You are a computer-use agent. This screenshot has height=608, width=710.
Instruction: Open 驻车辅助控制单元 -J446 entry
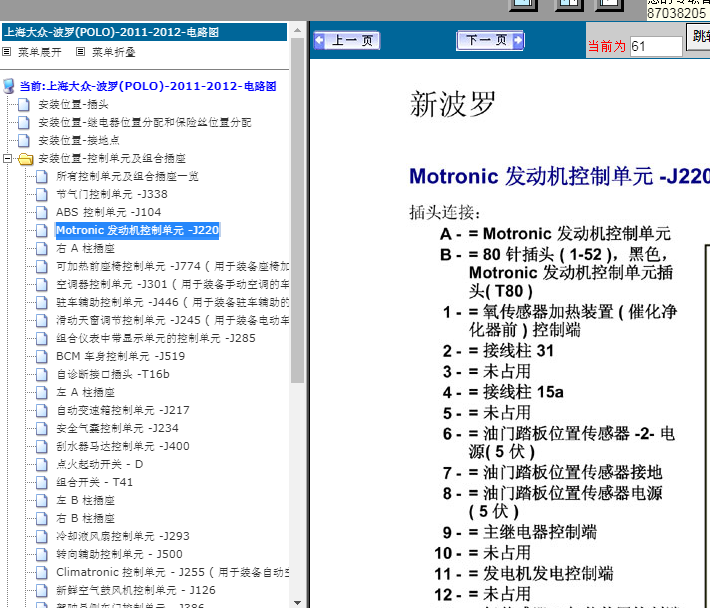(173, 302)
